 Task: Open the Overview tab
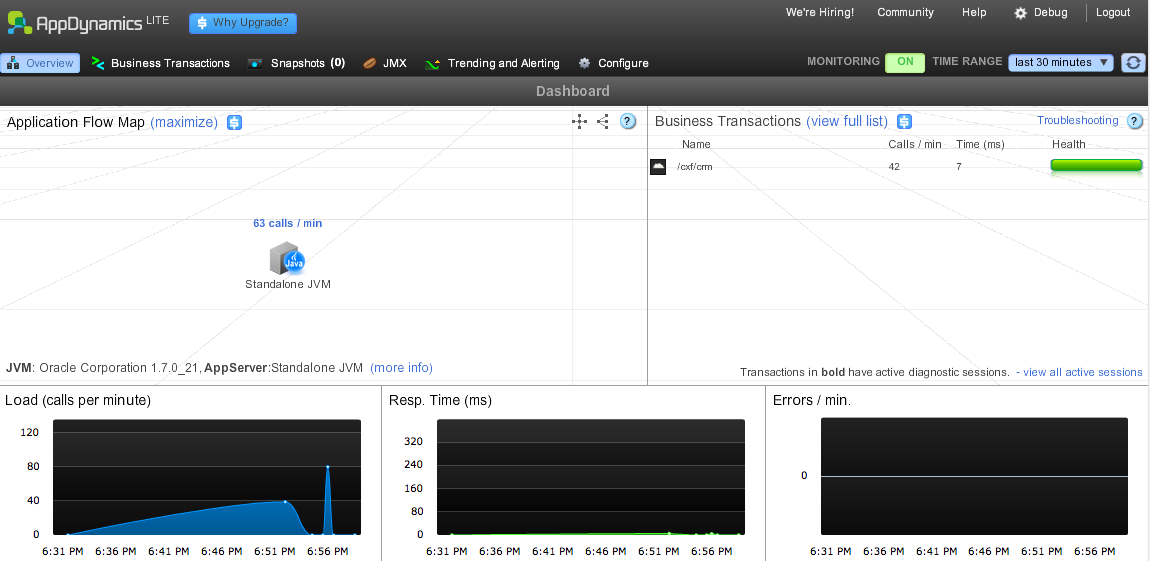click(40, 63)
